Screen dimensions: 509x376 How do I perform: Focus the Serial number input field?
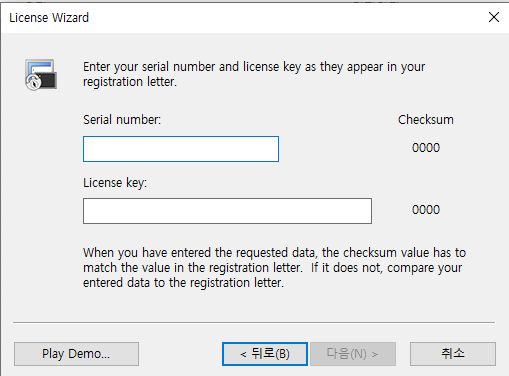(181, 149)
